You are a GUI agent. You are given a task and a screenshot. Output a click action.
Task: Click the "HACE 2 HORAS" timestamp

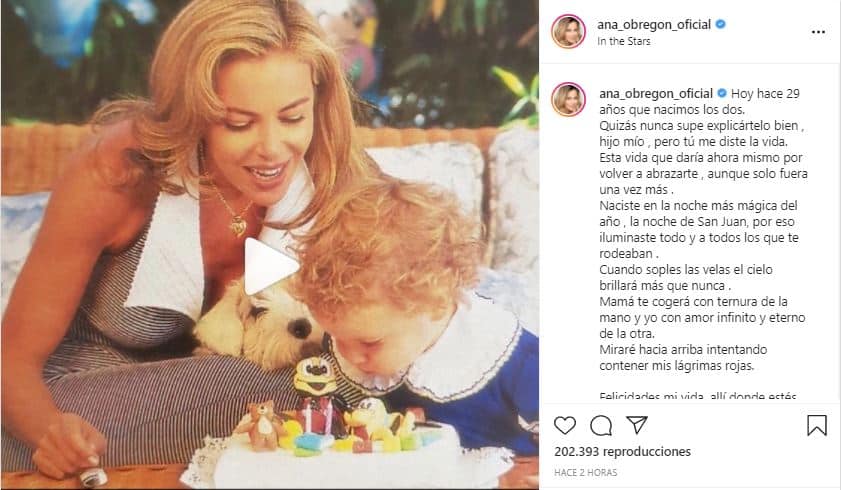(585, 472)
